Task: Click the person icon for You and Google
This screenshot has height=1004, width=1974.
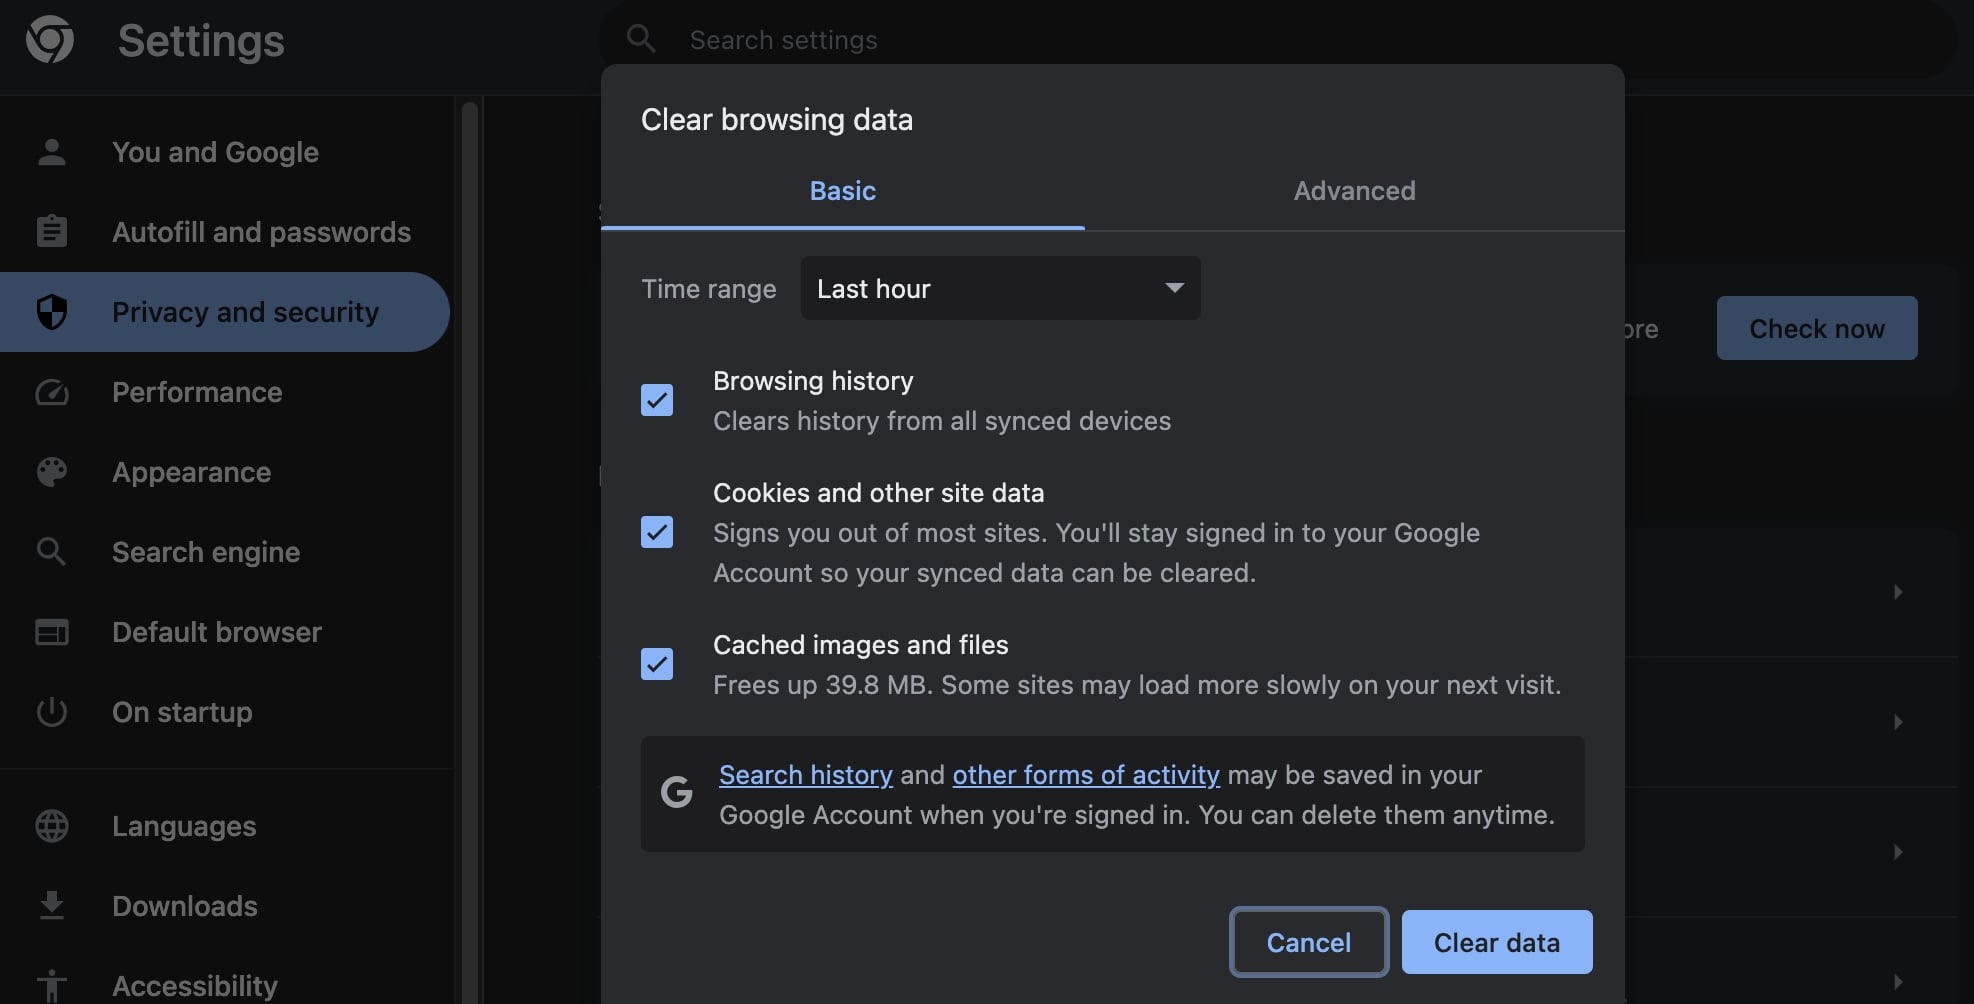Action: click(x=51, y=152)
